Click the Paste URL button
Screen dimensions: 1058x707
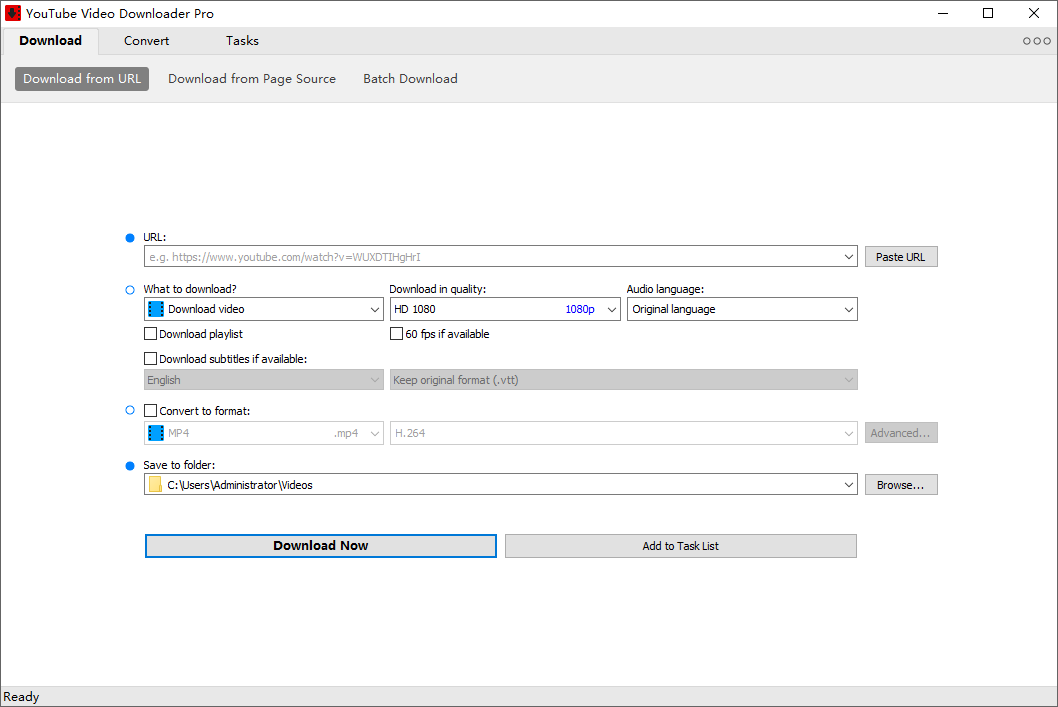click(900, 256)
